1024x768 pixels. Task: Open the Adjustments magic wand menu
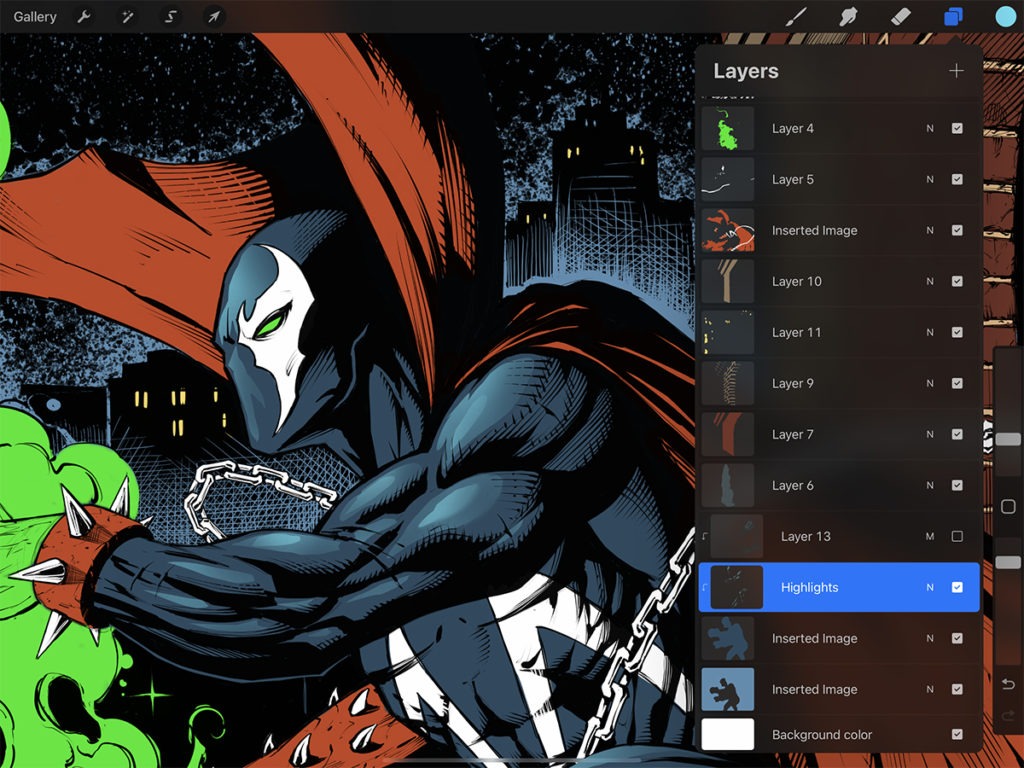coord(128,16)
